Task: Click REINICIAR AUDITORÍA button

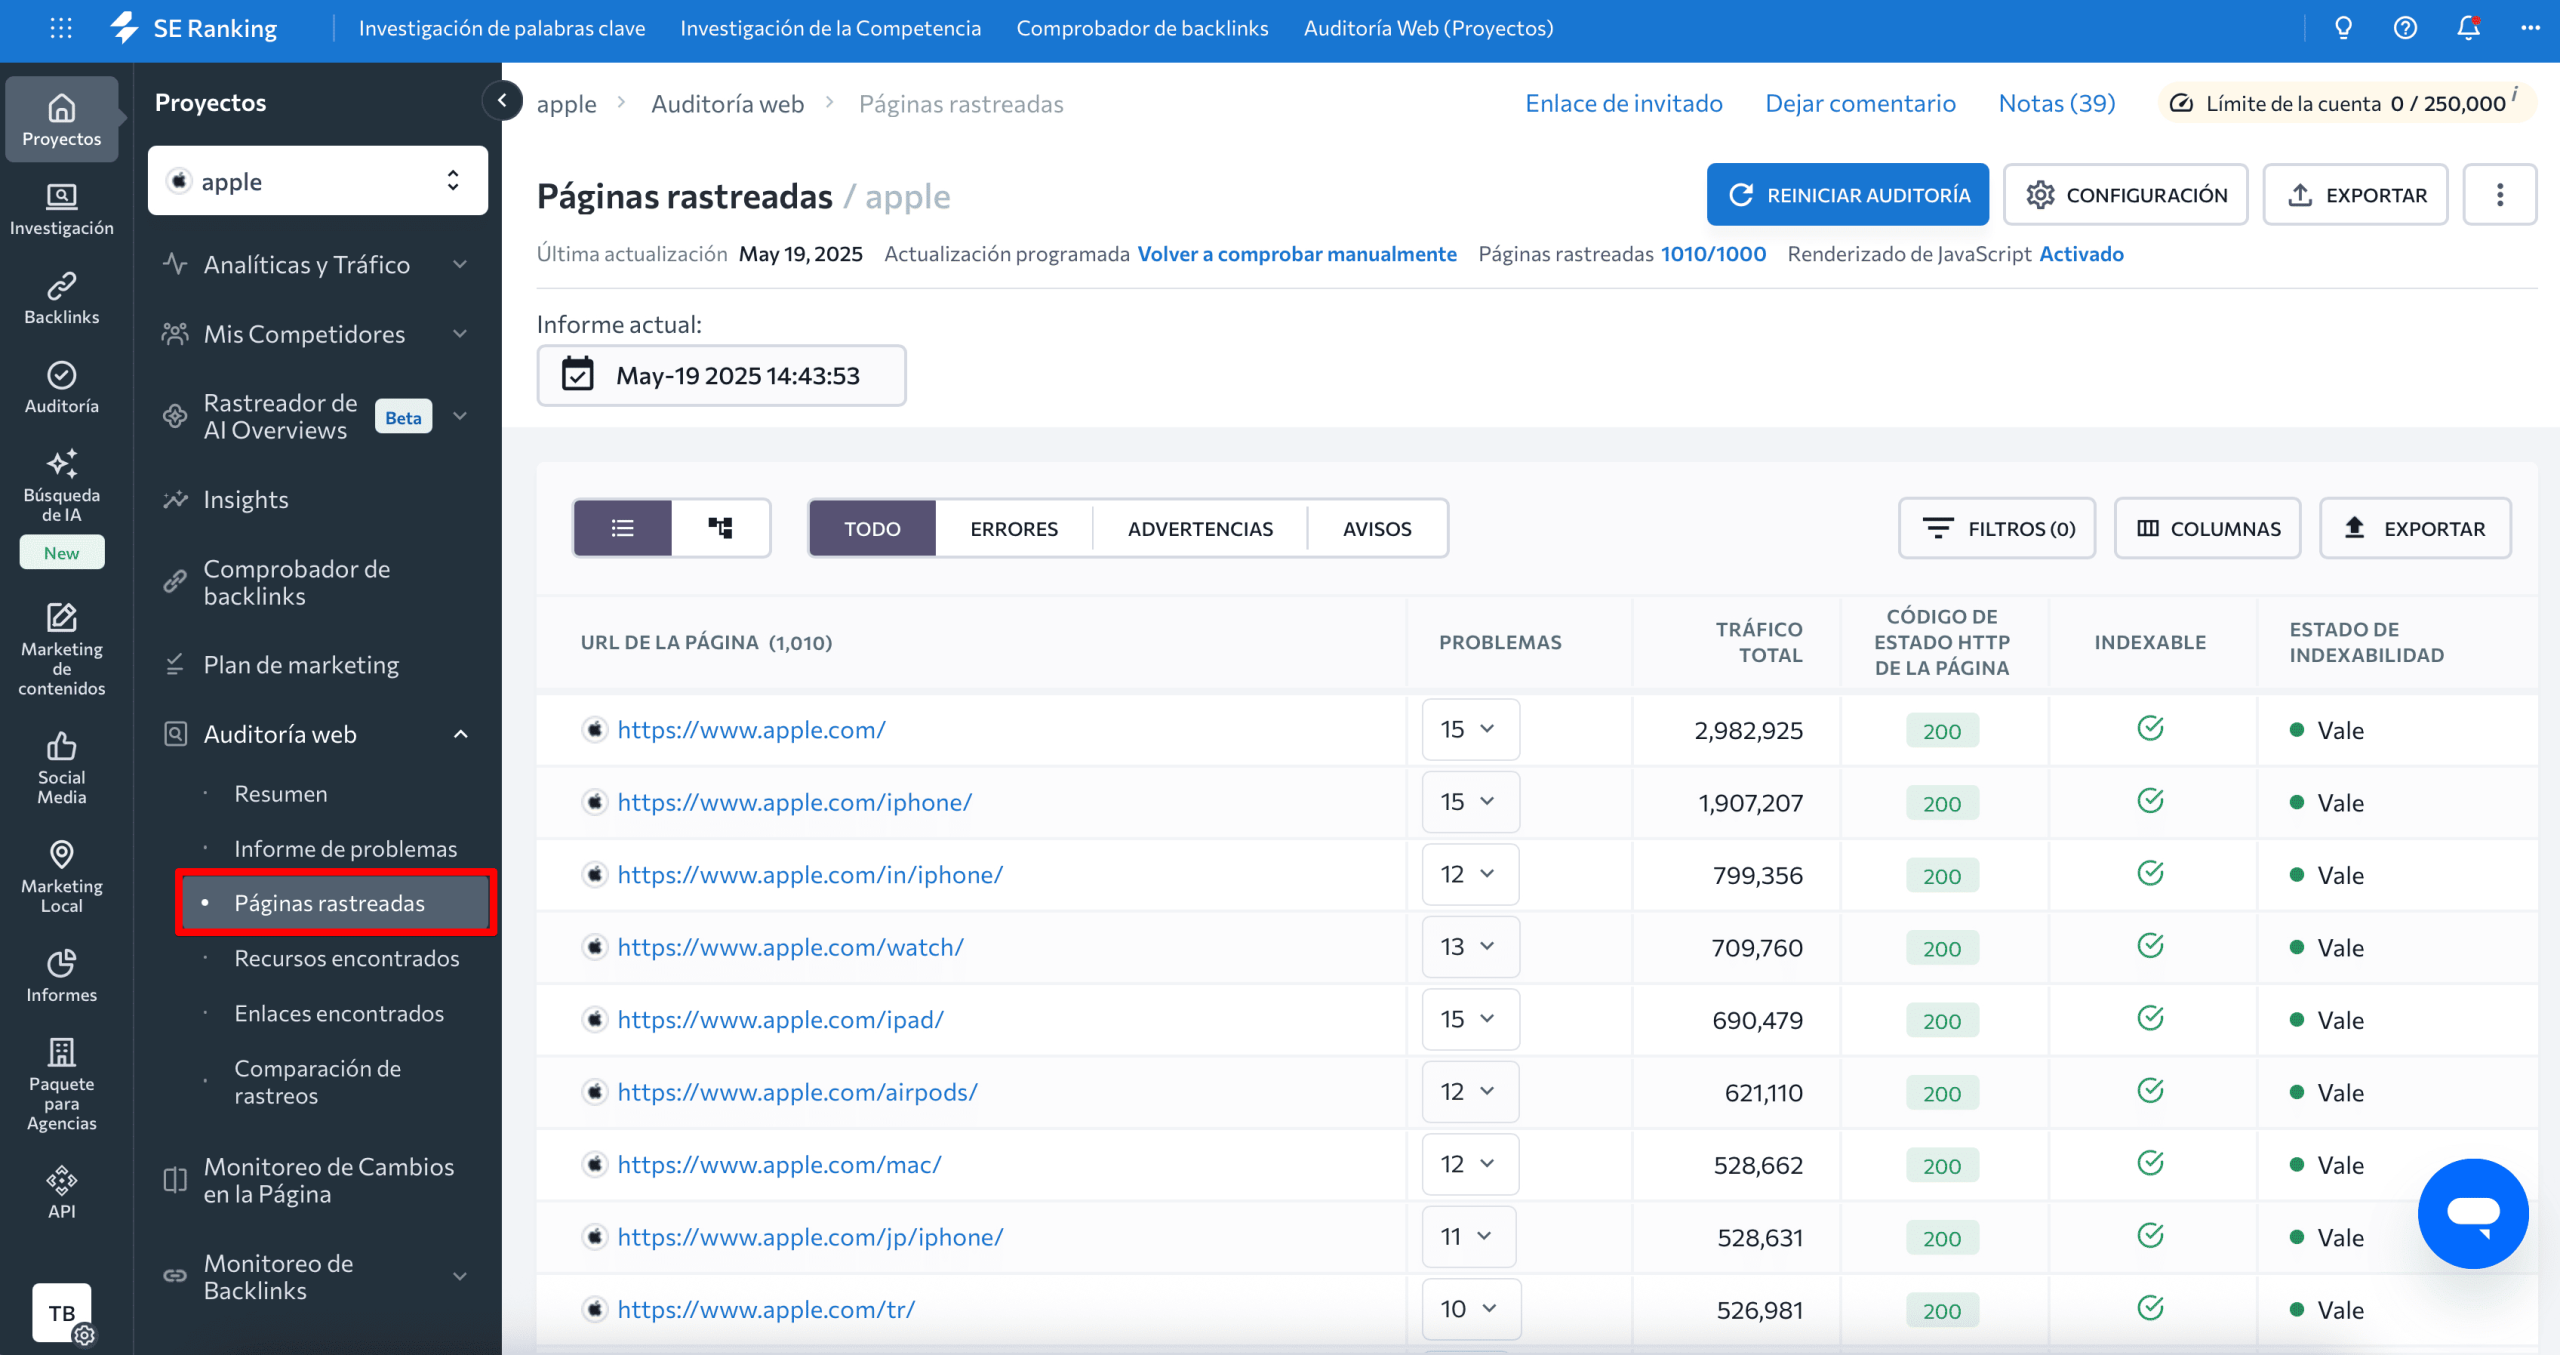Action: click(1847, 194)
